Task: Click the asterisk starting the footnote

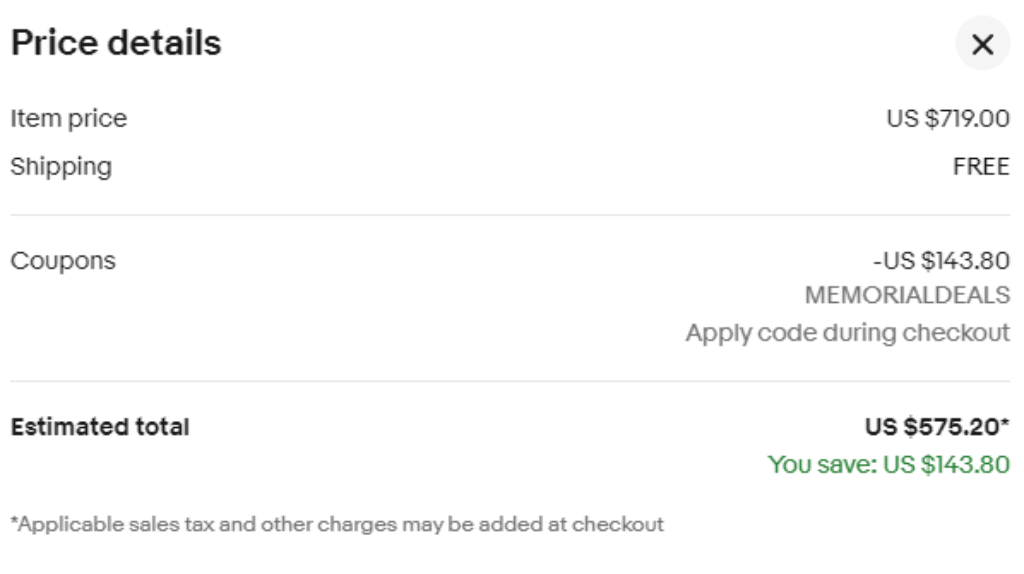Action: click(14, 521)
